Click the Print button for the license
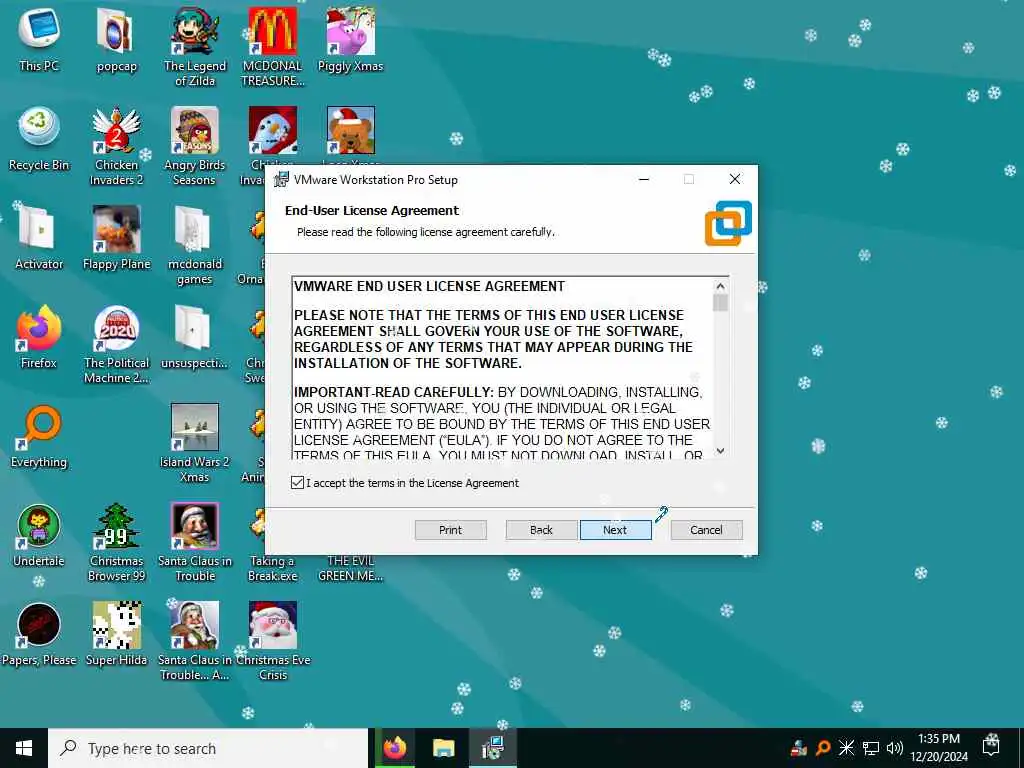Viewport: 1024px width, 768px height. point(451,530)
